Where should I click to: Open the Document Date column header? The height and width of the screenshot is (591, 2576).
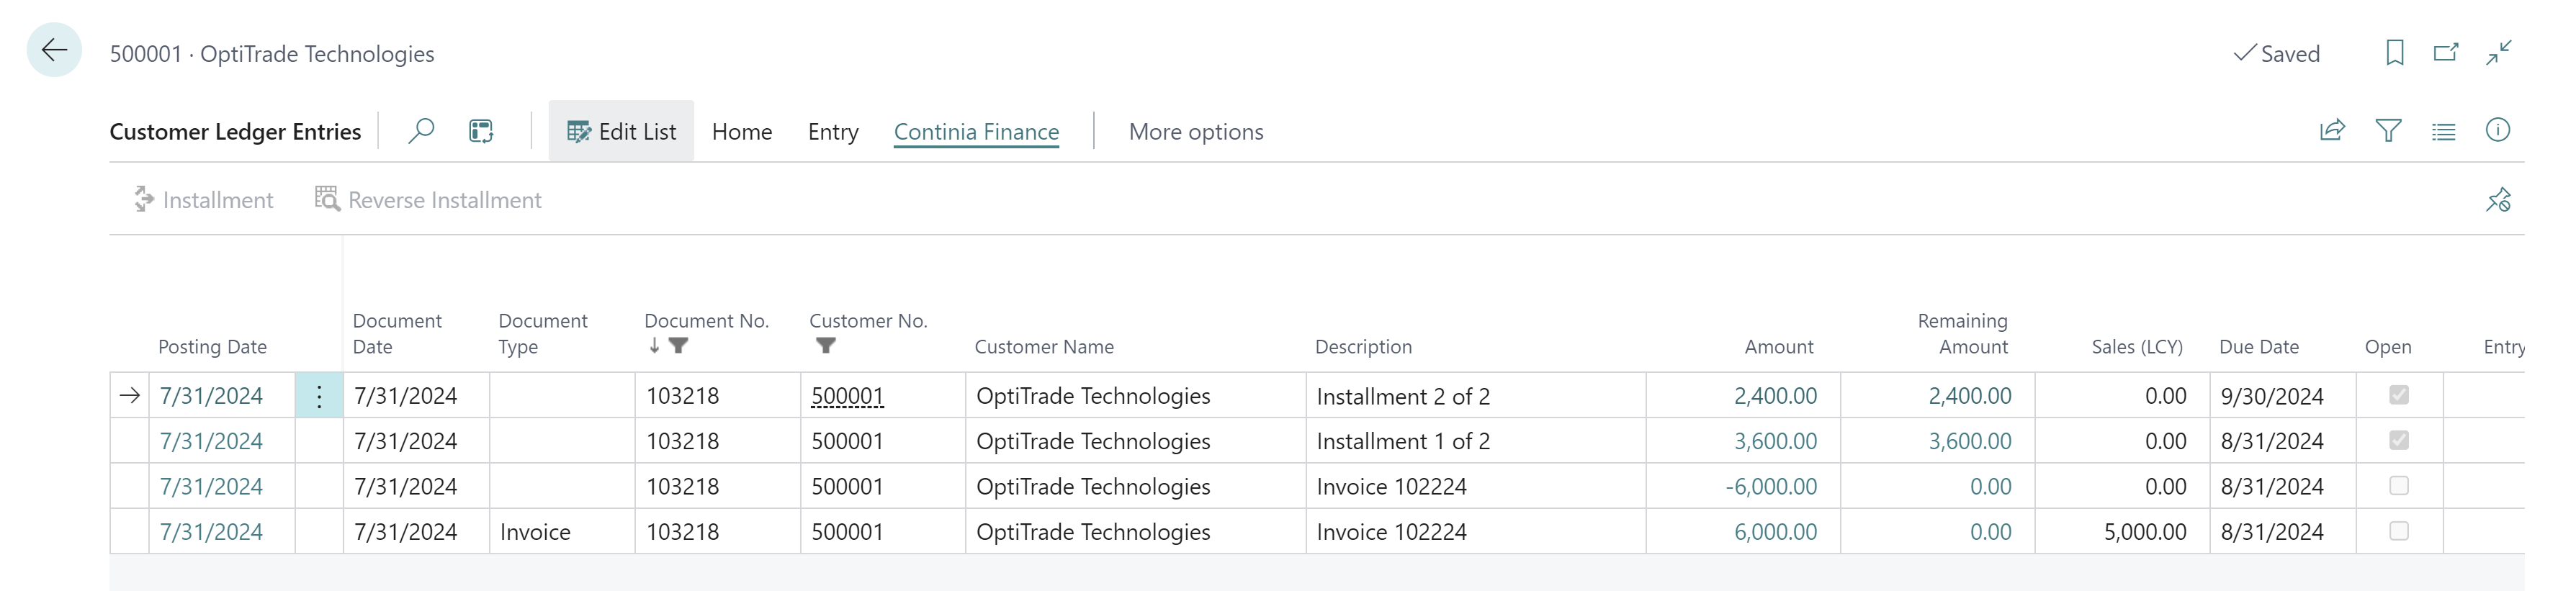click(397, 334)
